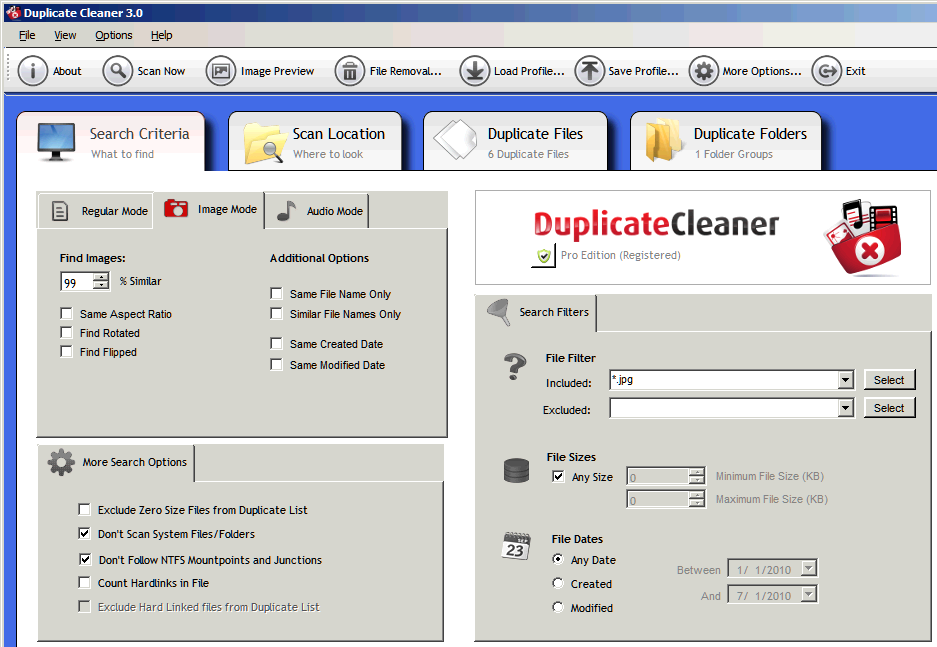Click the More Search Options gear icon
This screenshot has width=937, height=647.
(61, 462)
